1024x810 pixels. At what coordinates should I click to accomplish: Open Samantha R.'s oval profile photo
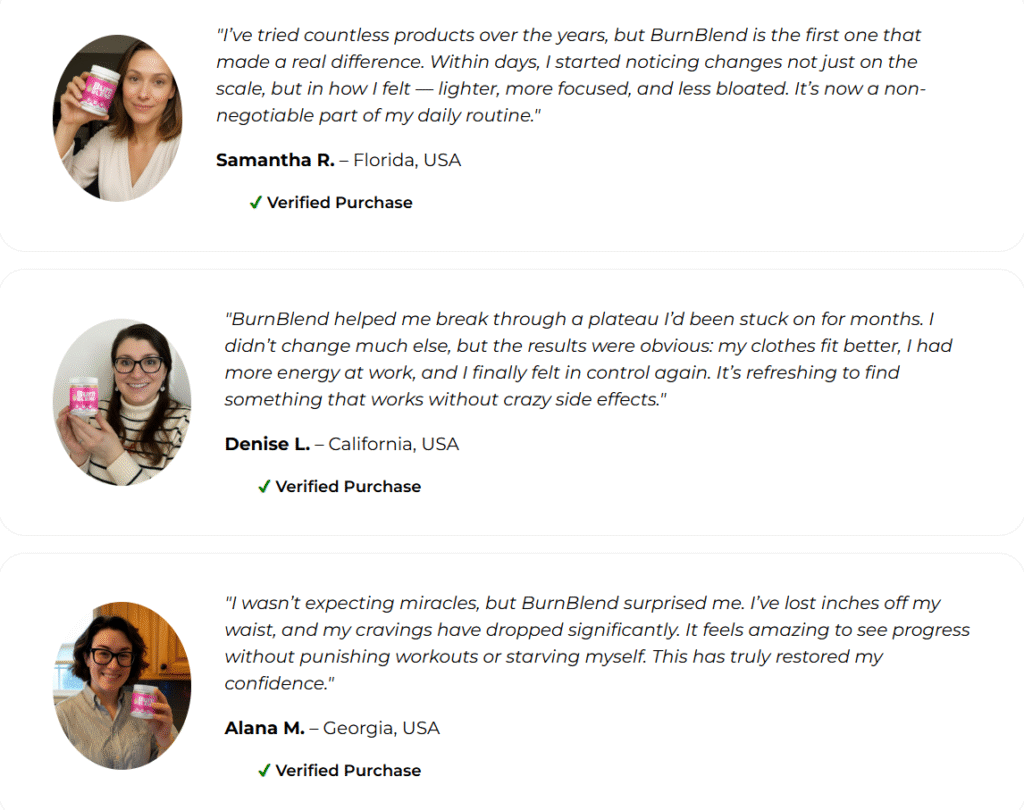click(117, 118)
